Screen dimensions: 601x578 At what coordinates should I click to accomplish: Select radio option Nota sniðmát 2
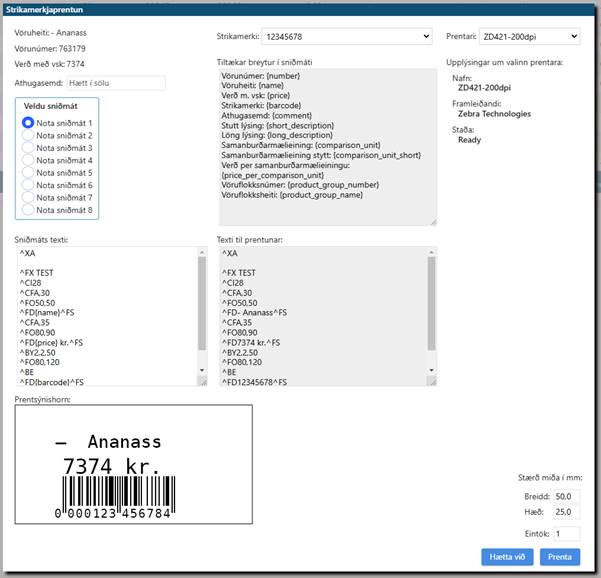28,136
